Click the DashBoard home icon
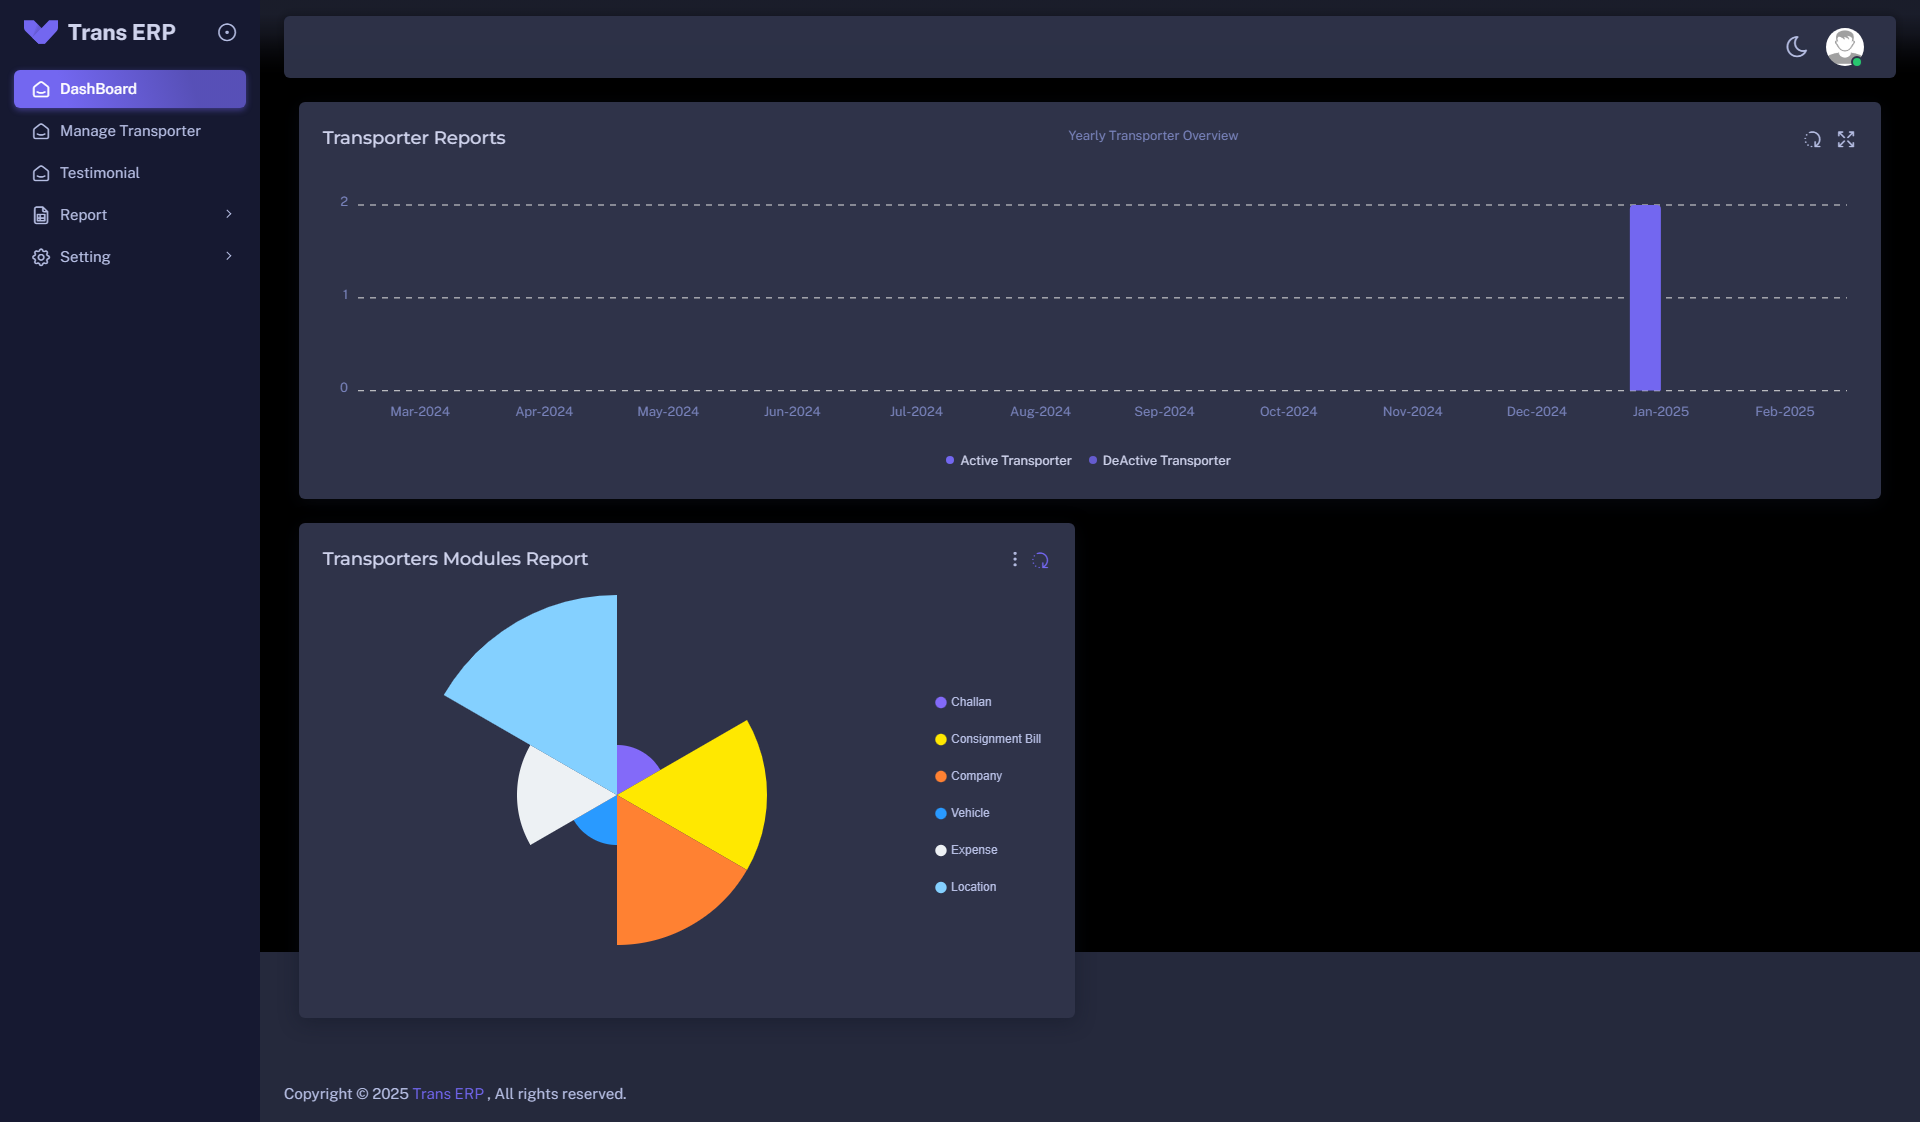Viewport: 1920px width, 1123px height. (41, 89)
